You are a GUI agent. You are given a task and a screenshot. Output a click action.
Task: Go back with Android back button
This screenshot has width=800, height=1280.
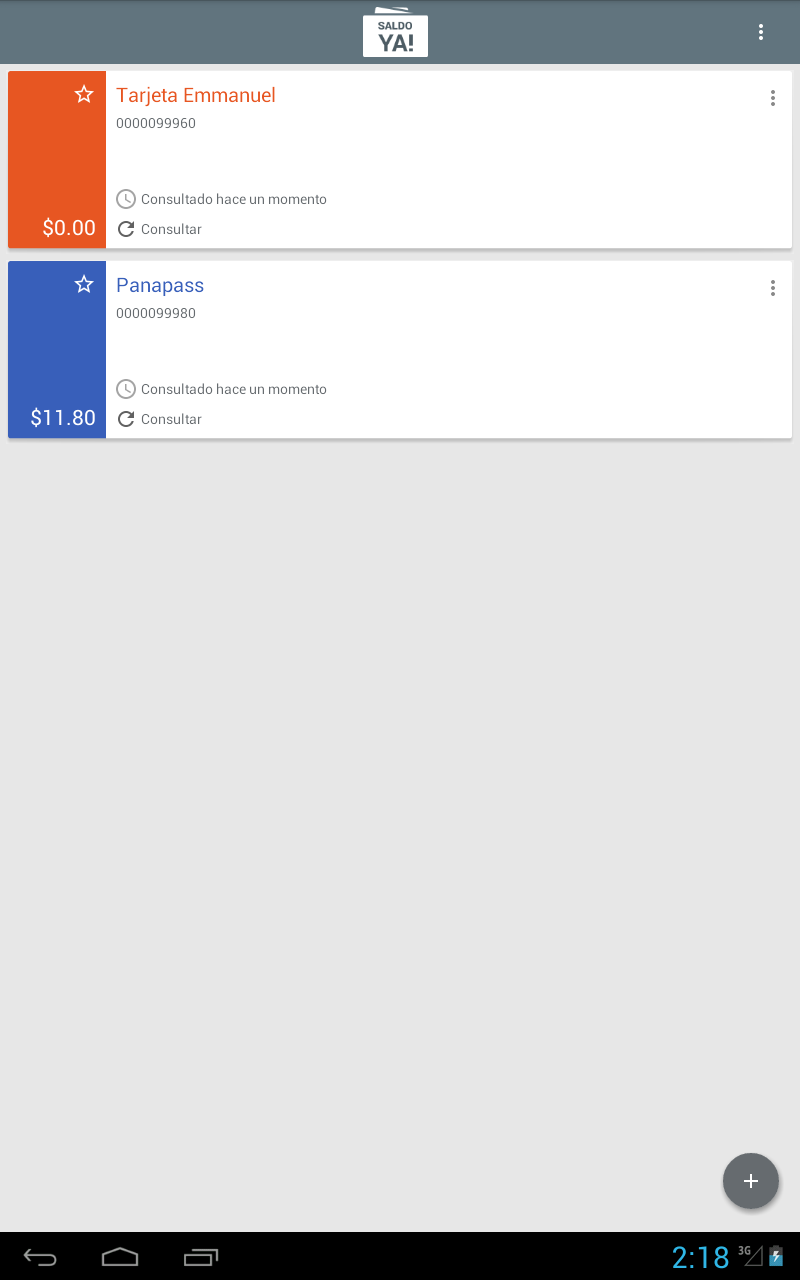pos(40,1257)
